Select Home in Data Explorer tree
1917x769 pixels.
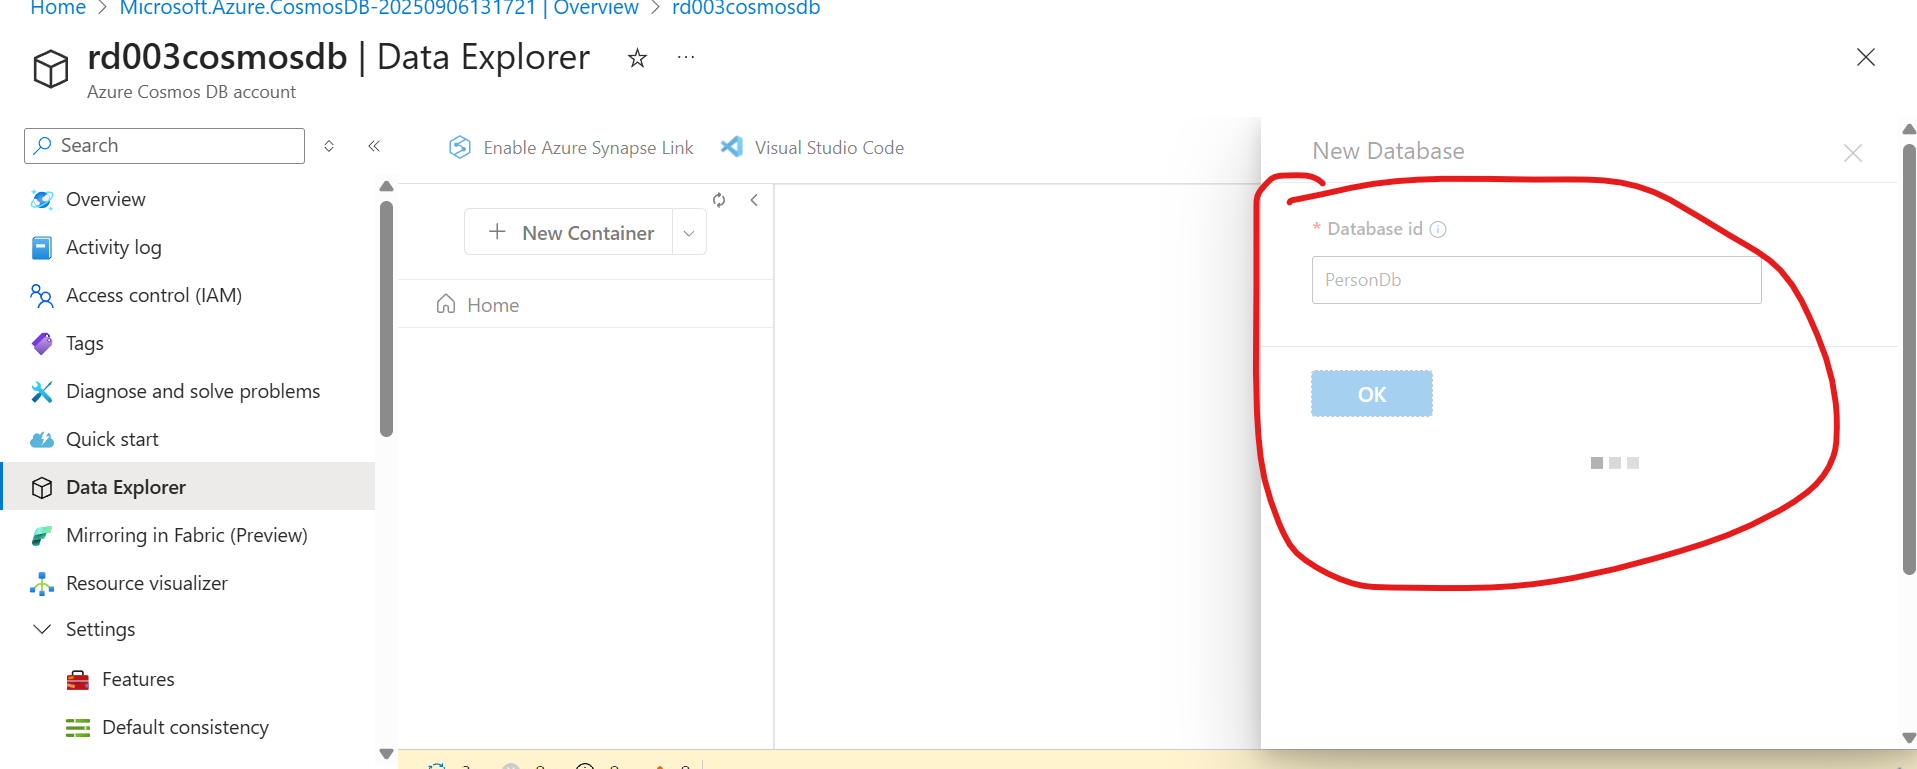coord(492,305)
